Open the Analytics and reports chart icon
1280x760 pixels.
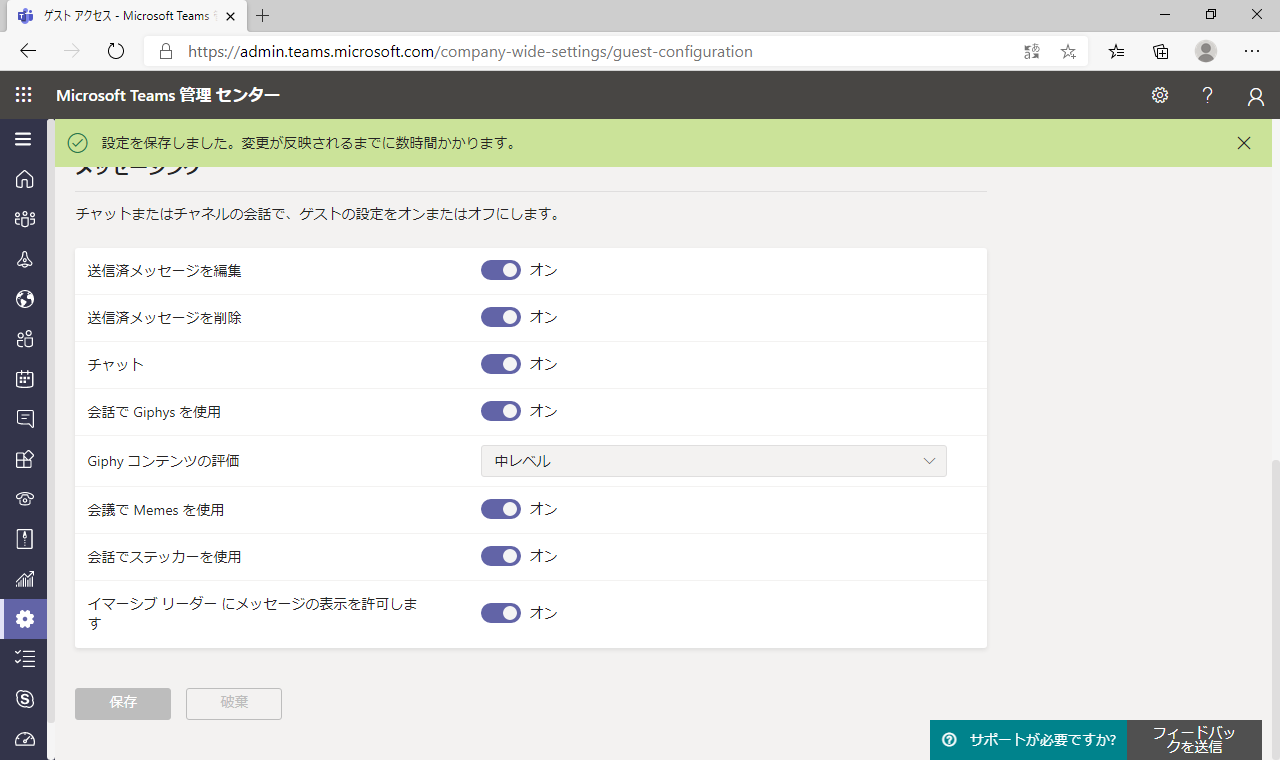(25, 579)
